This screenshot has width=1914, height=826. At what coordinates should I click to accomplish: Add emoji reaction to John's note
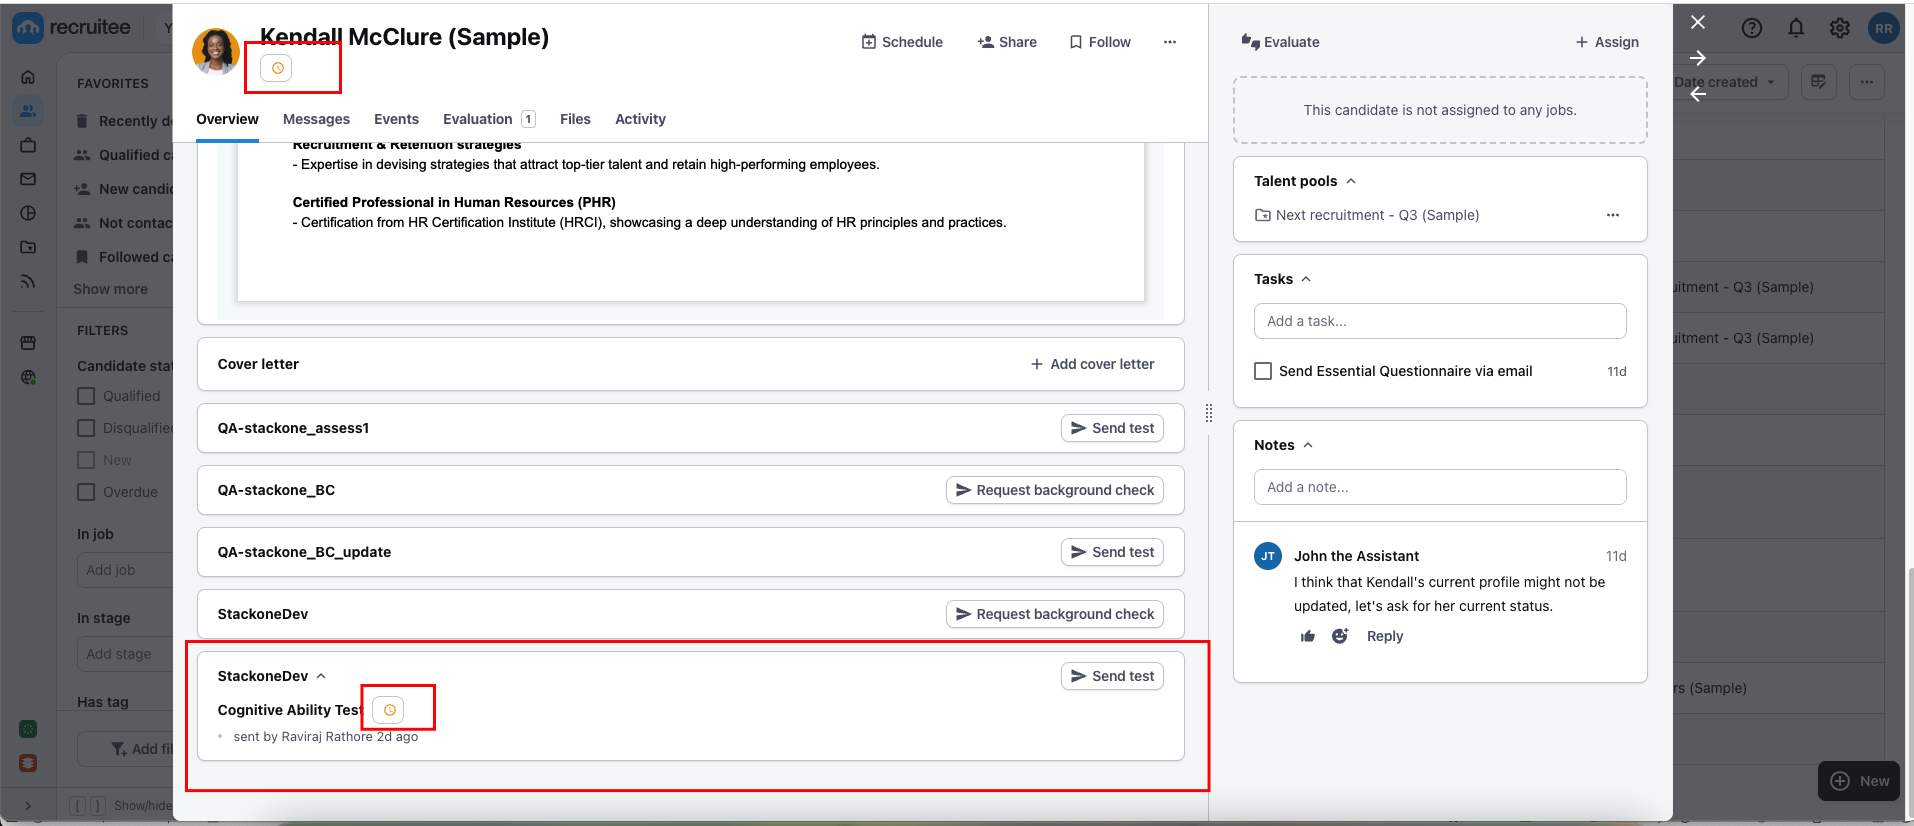click(1340, 636)
